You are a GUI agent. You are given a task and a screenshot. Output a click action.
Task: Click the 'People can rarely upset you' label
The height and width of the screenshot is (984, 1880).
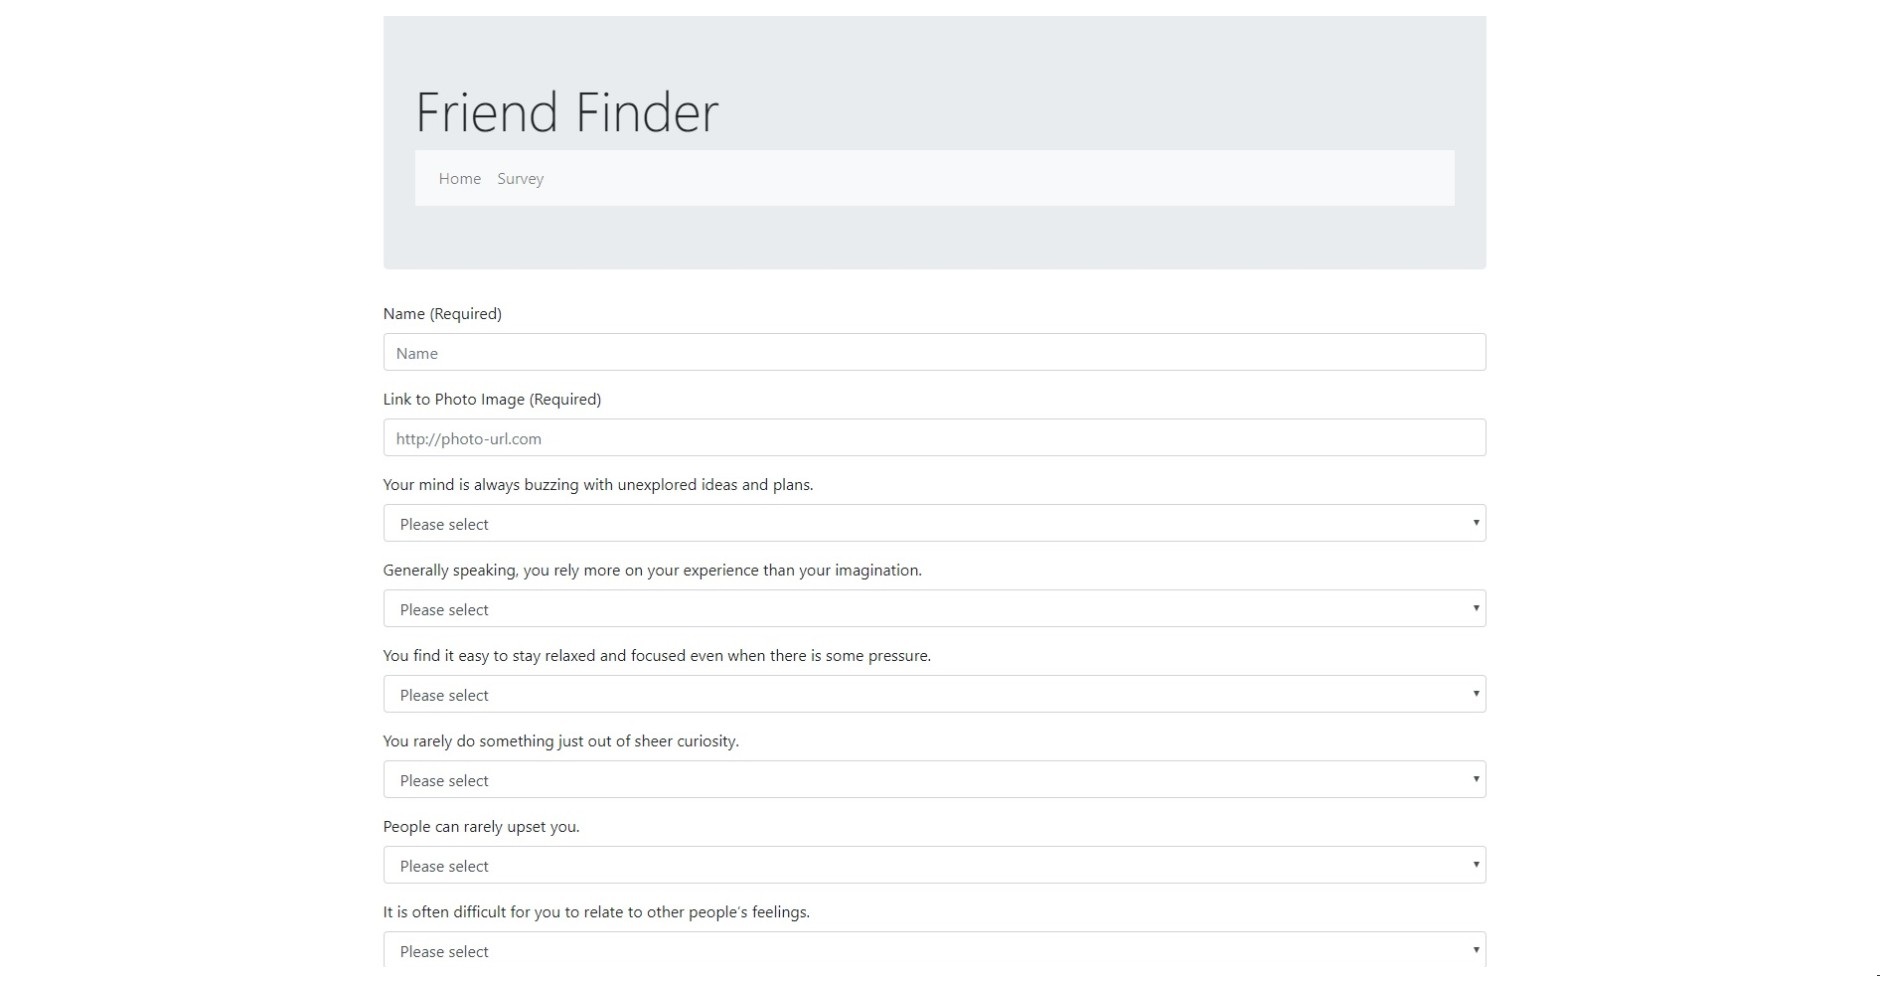coord(481,827)
